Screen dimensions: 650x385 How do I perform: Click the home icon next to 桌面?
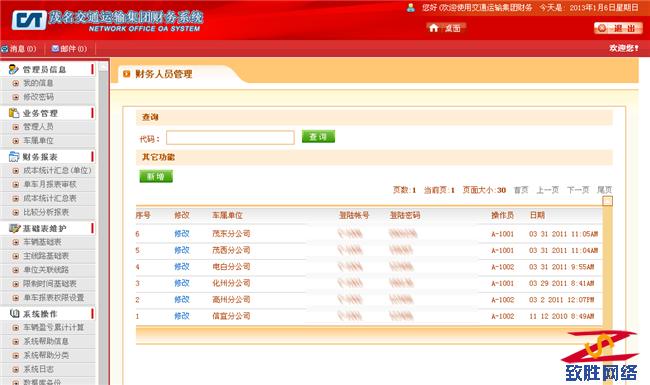434,28
